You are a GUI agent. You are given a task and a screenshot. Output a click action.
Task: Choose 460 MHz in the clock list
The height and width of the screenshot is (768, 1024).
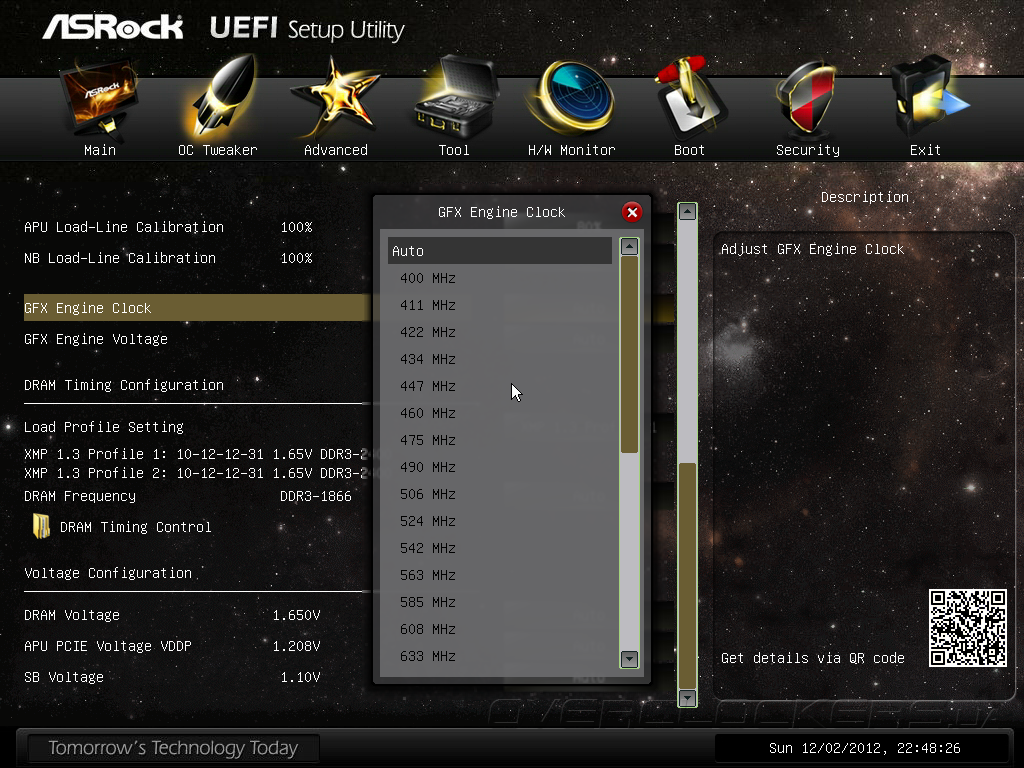point(500,413)
